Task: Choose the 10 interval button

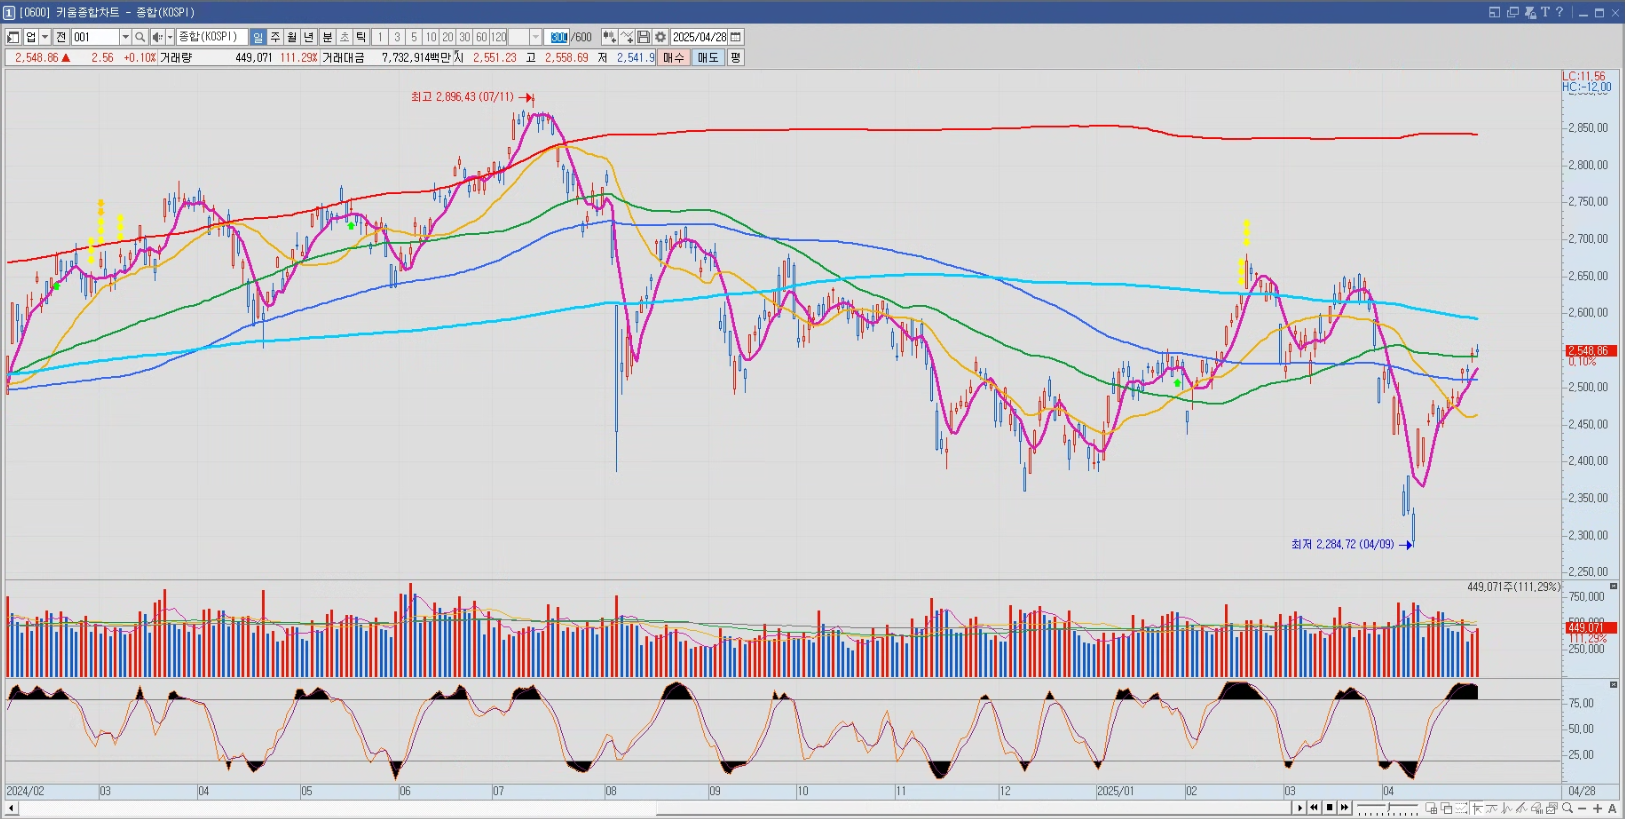Action: pyautogui.click(x=431, y=37)
